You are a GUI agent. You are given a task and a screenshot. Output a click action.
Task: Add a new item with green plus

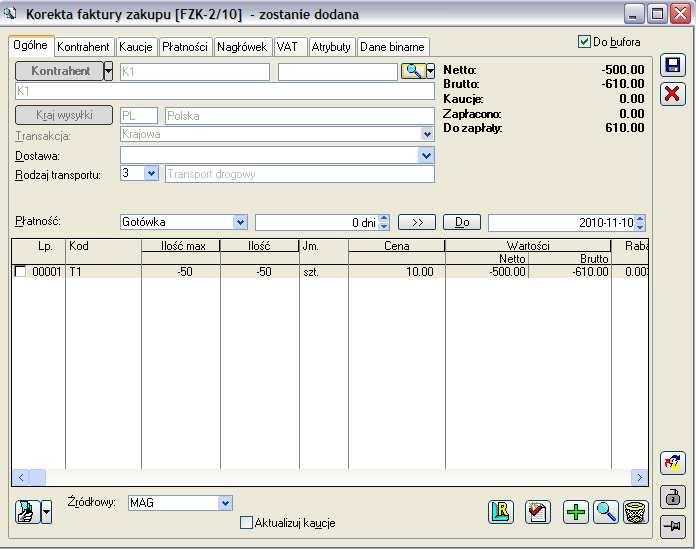tap(575, 512)
